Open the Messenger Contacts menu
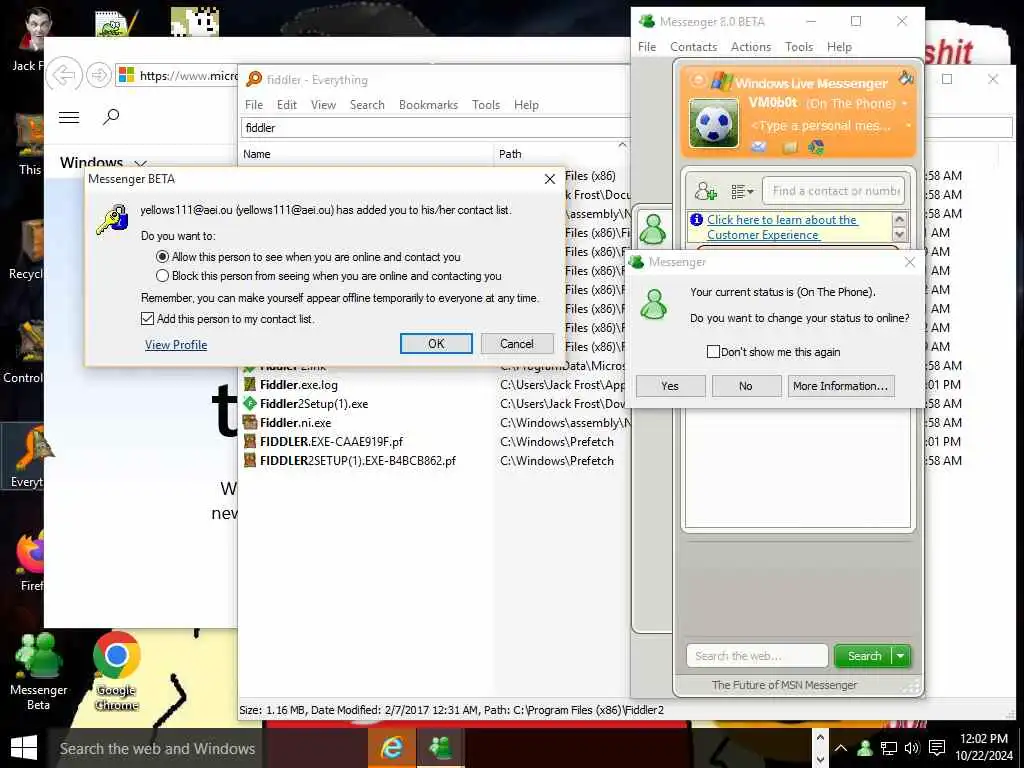Screen dimensions: 1024x768 (x=694, y=47)
